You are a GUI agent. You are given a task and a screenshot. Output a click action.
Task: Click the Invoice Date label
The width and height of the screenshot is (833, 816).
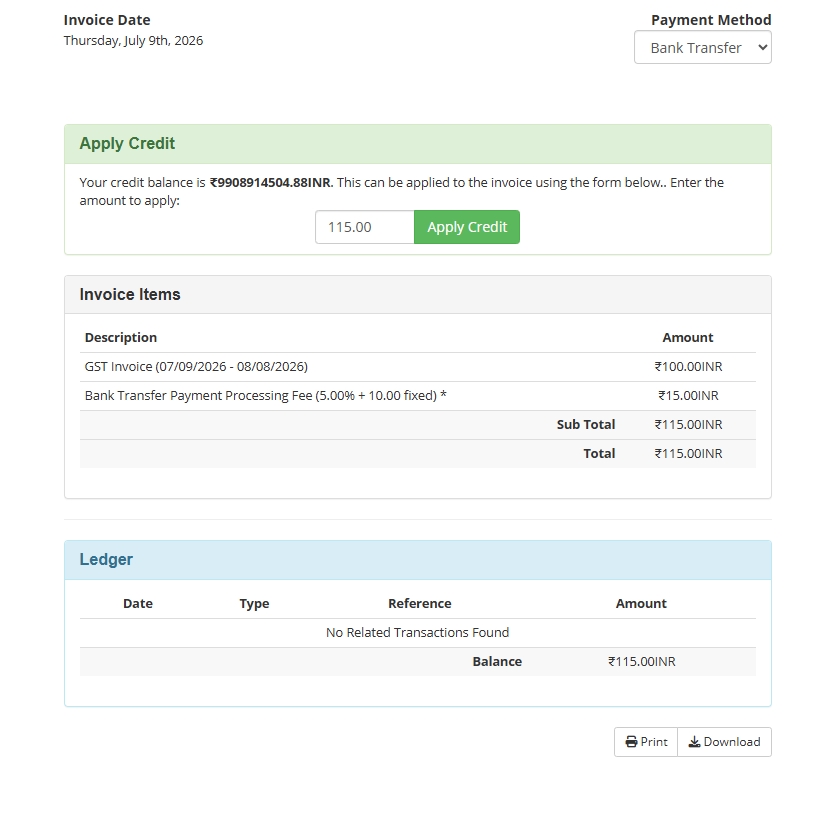pyautogui.click(x=107, y=20)
